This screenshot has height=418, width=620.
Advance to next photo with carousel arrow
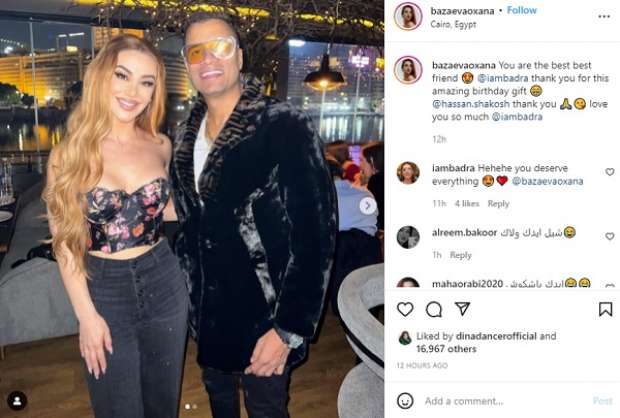point(368,206)
